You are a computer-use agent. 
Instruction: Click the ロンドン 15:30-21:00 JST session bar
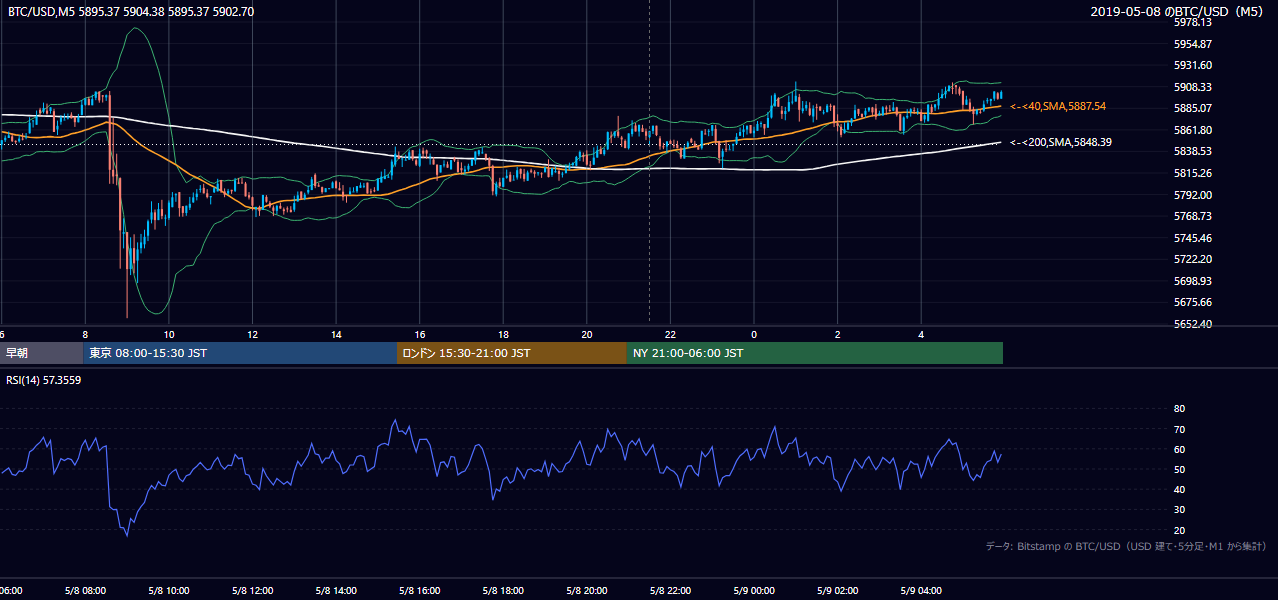512,353
